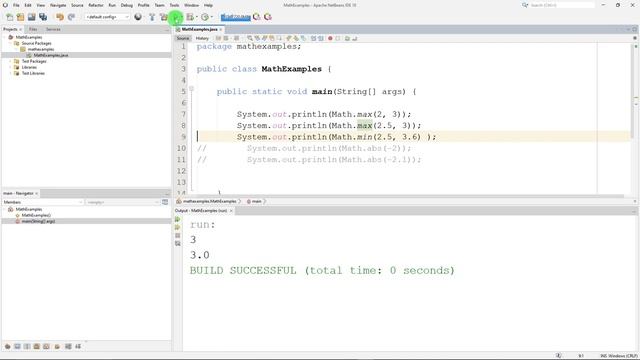Open Navigator filter dropdown next to Members
The width and height of the screenshot is (640, 360).
123,202
